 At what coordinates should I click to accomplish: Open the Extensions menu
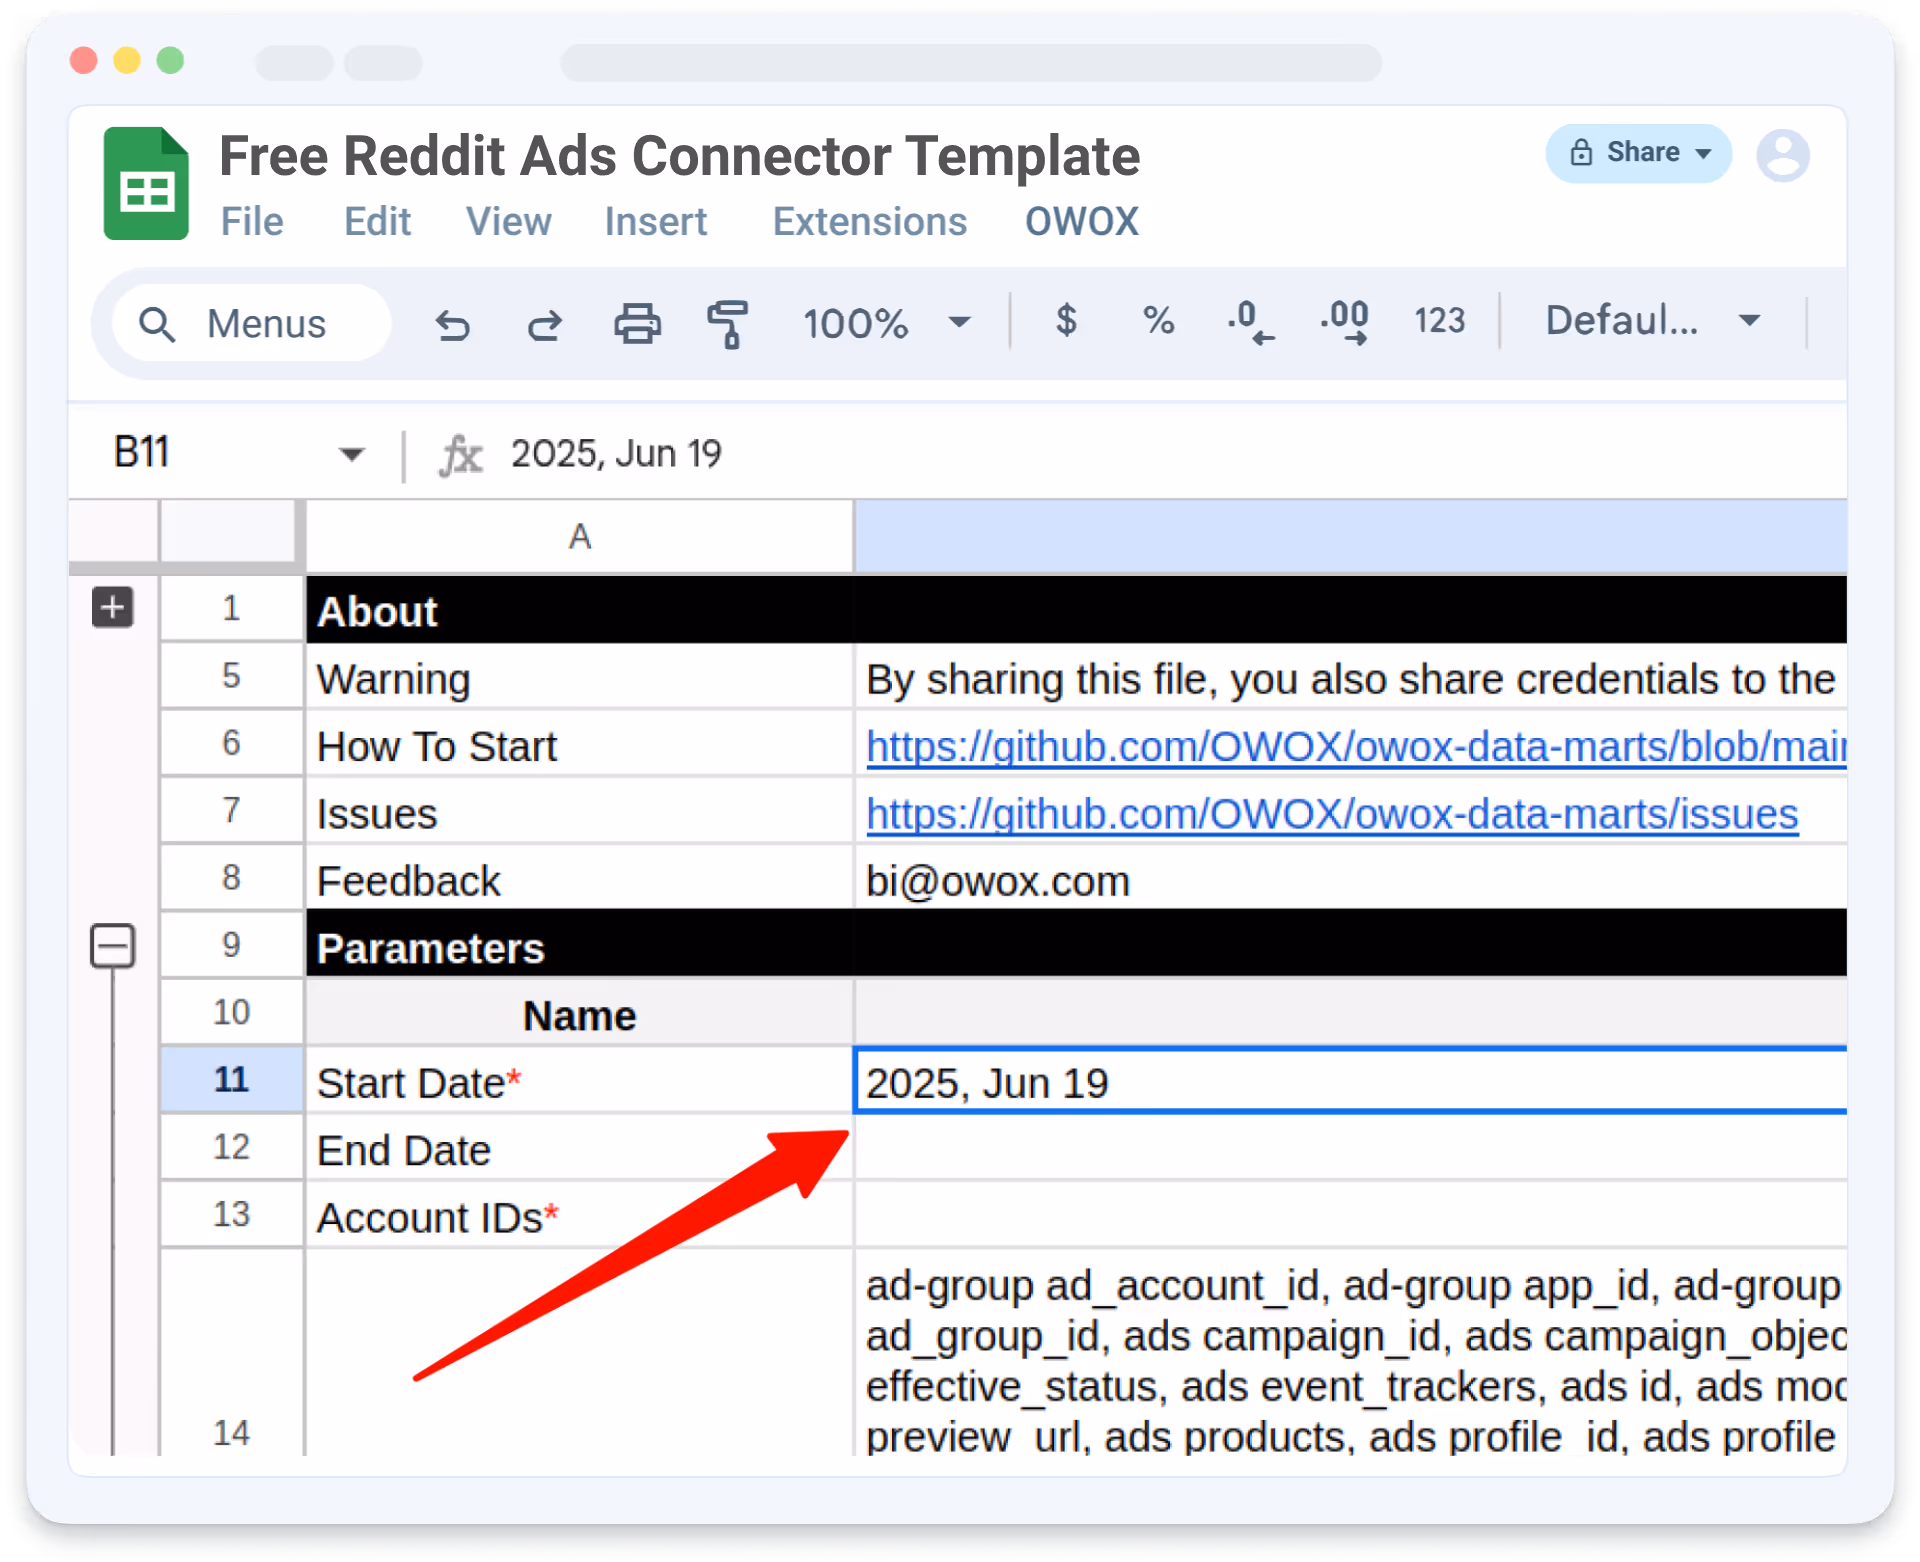pyautogui.click(x=869, y=221)
